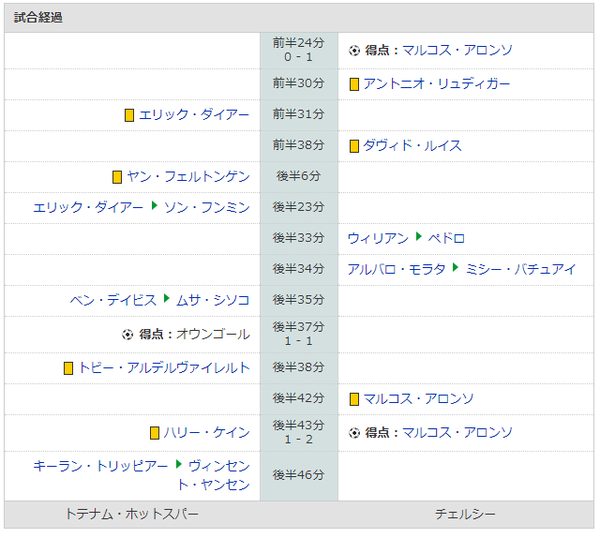Select the 後半42分 time cell

click(298, 399)
